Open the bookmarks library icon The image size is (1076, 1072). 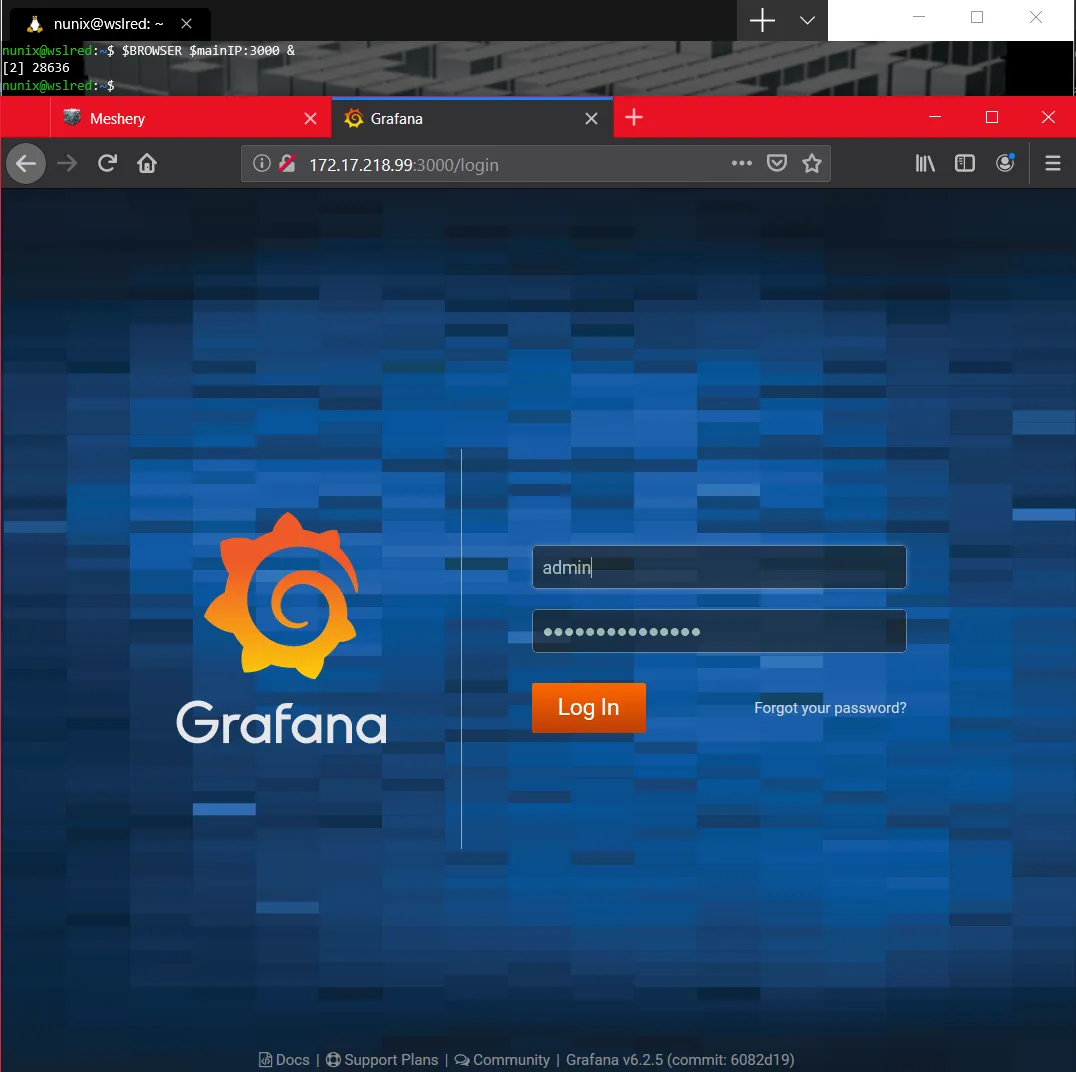pos(924,163)
